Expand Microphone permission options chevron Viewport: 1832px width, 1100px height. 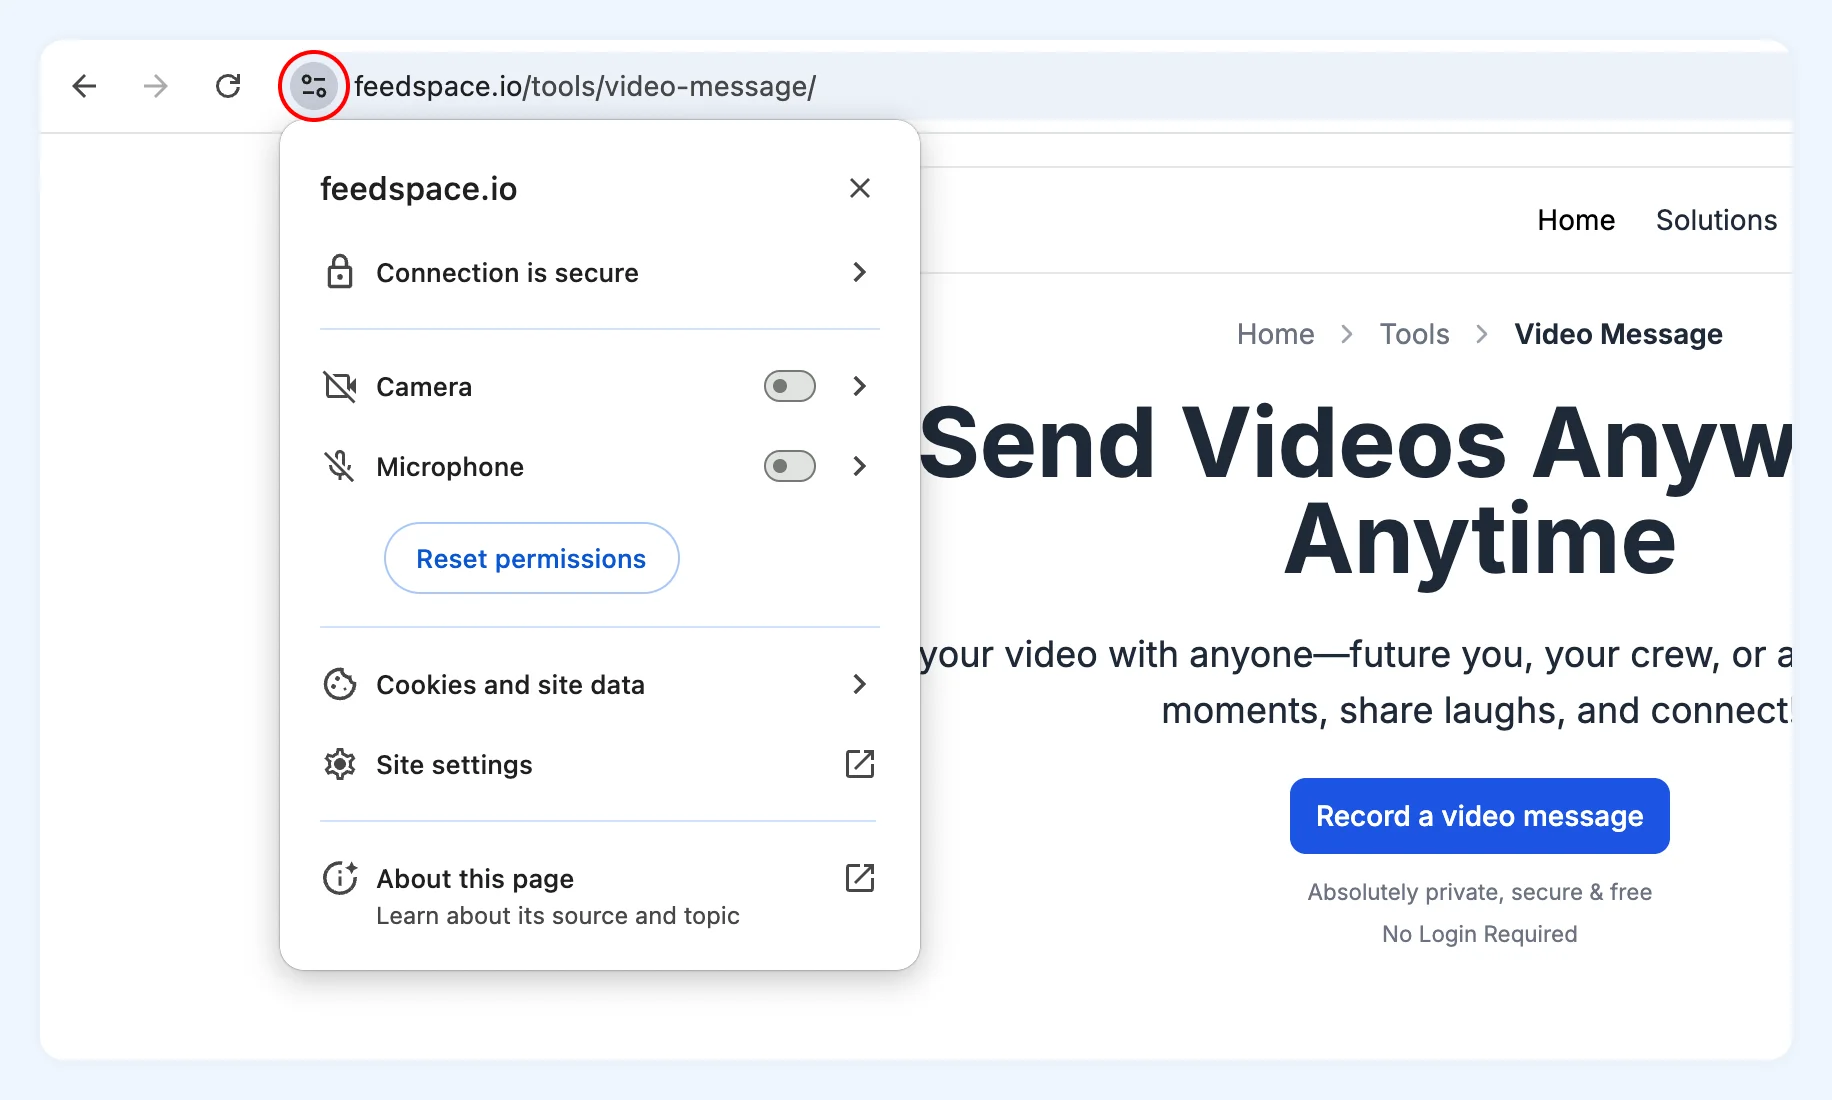[x=859, y=466]
